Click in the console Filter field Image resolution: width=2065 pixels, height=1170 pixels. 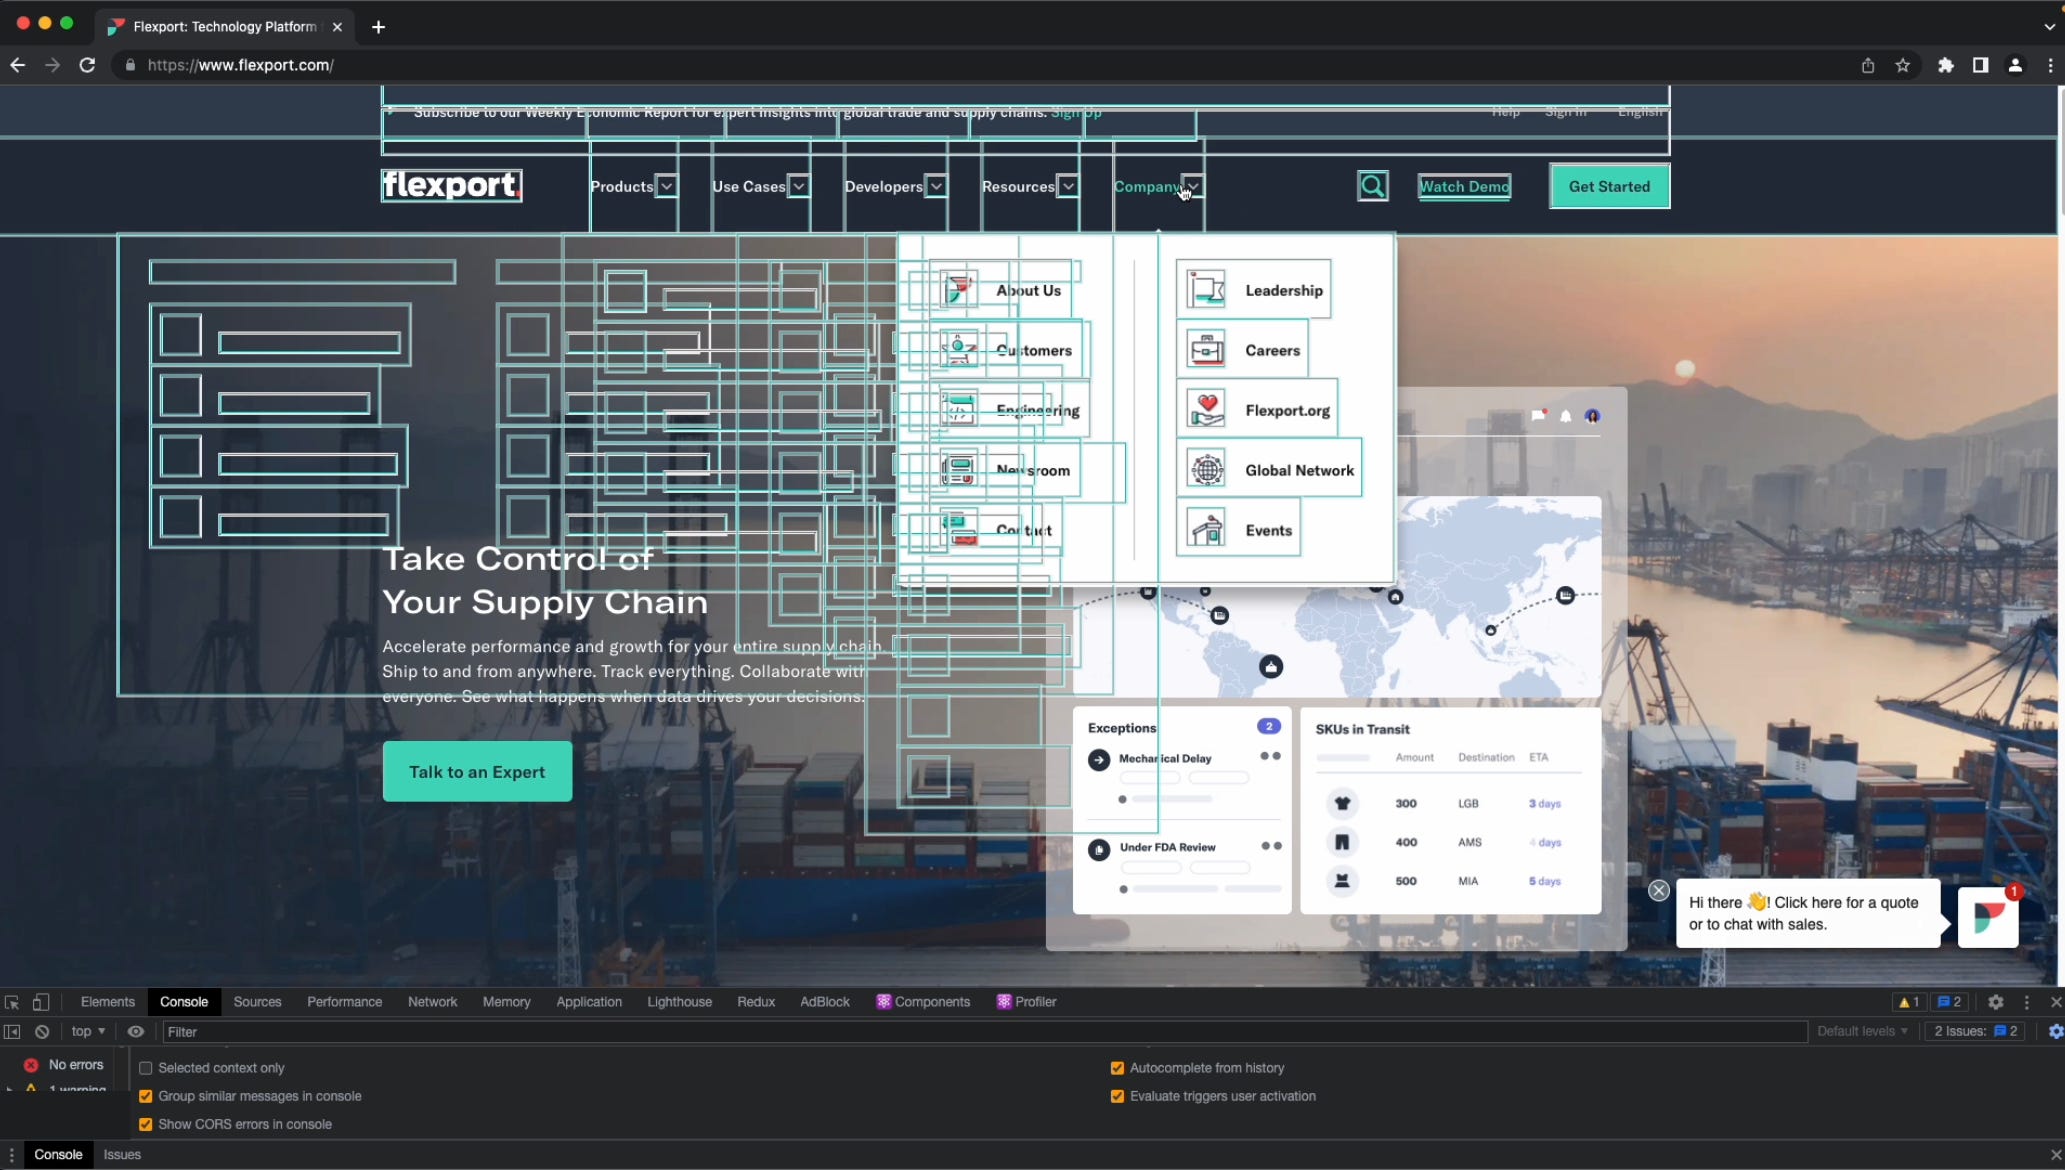[984, 1031]
